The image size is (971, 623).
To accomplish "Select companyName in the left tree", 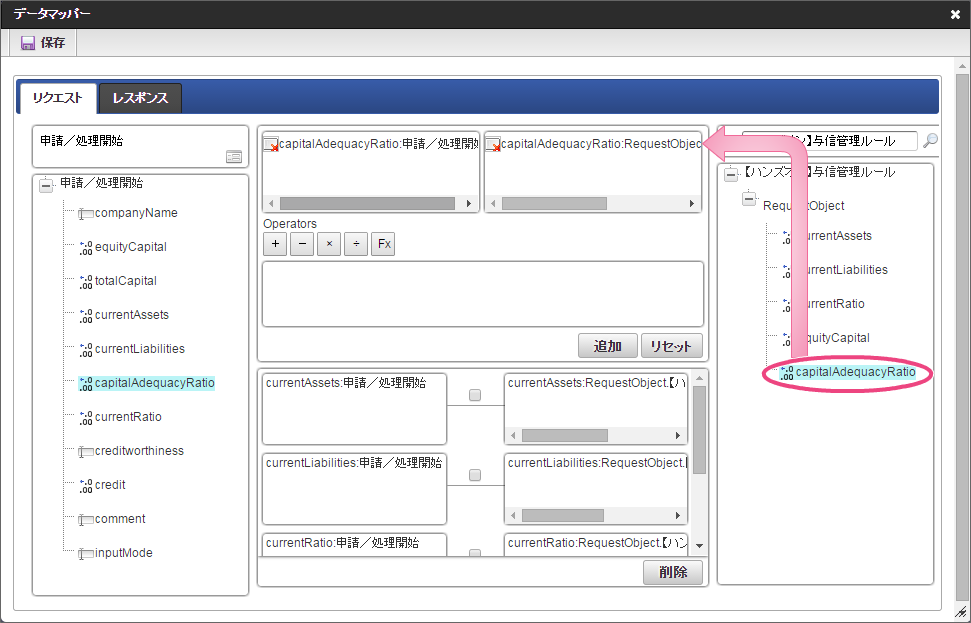I will pos(136,213).
